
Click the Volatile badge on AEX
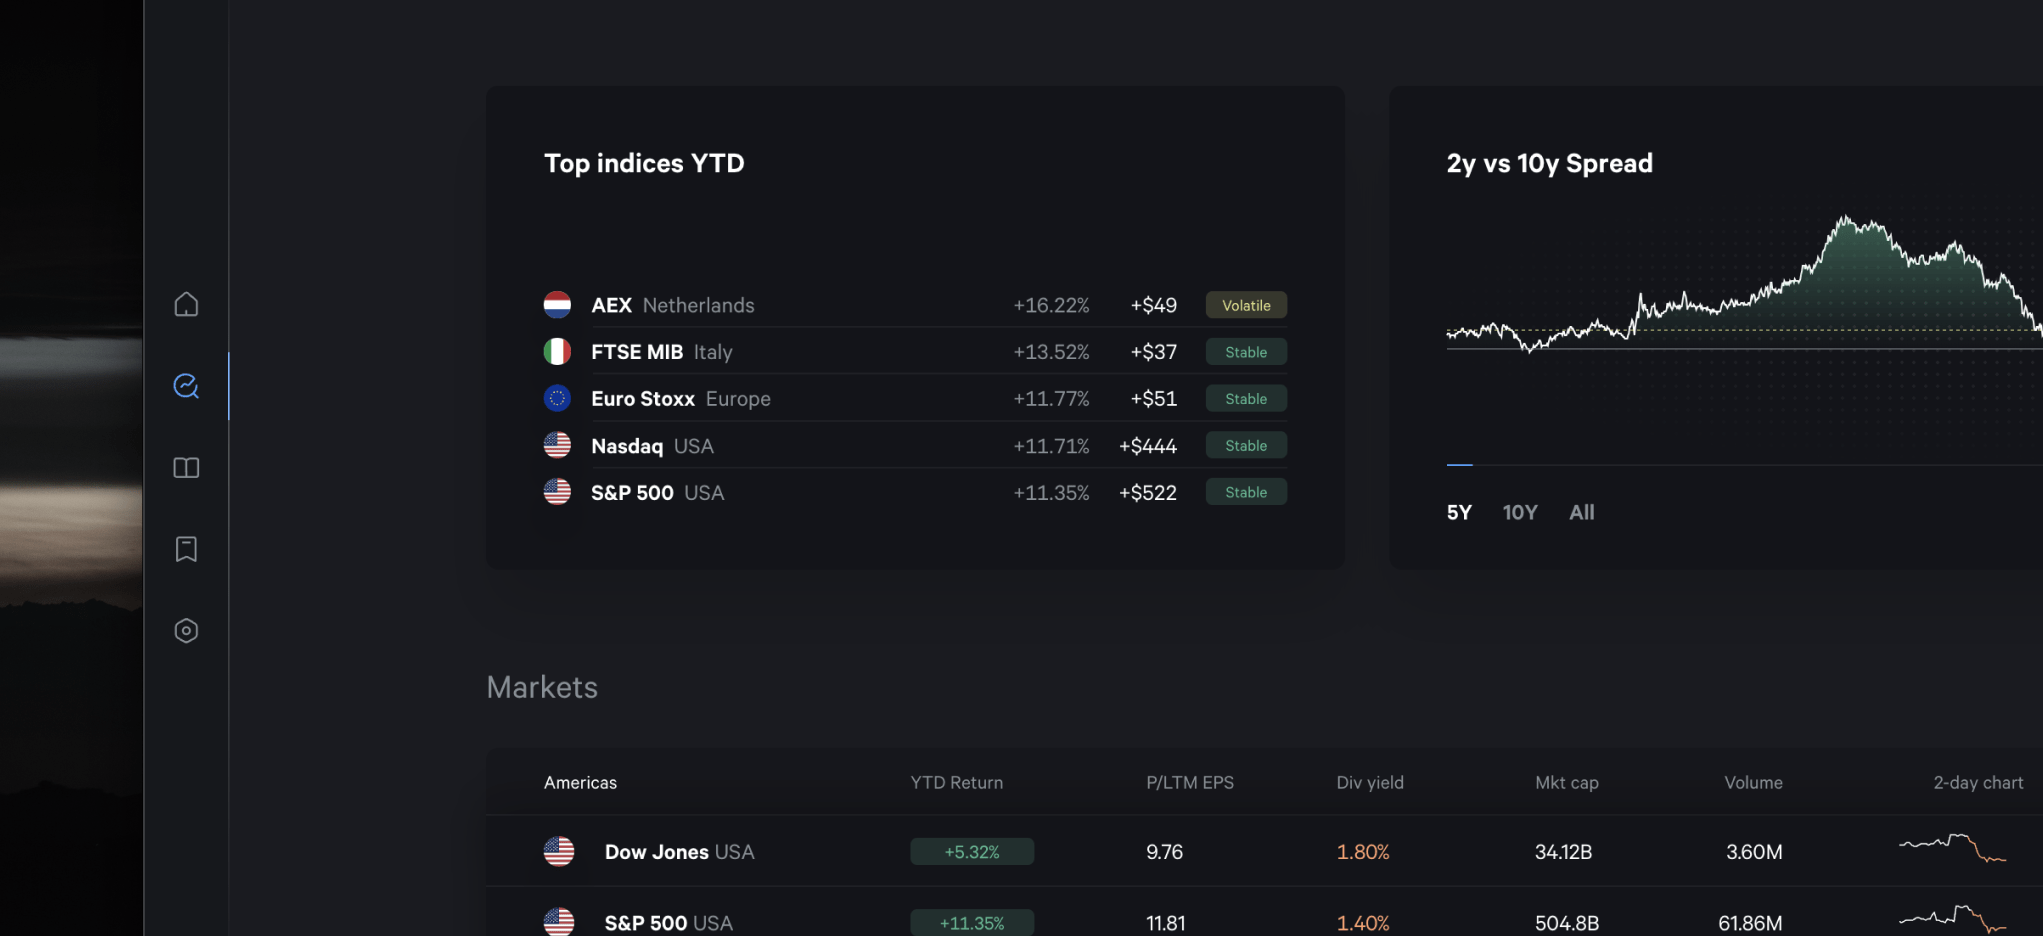pyautogui.click(x=1245, y=305)
